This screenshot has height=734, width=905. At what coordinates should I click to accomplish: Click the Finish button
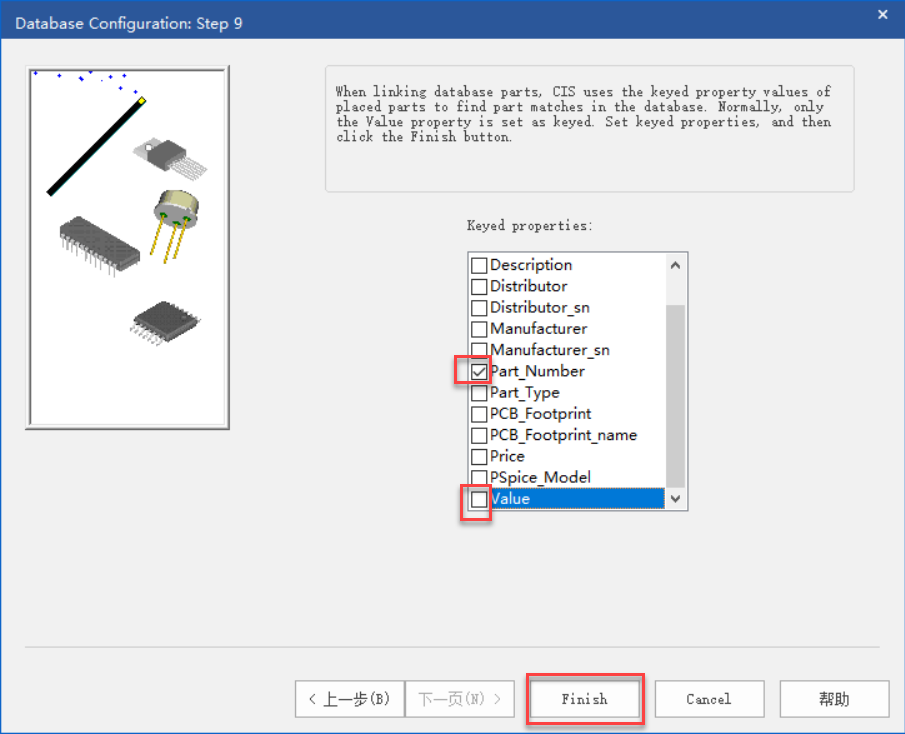(585, 699)
